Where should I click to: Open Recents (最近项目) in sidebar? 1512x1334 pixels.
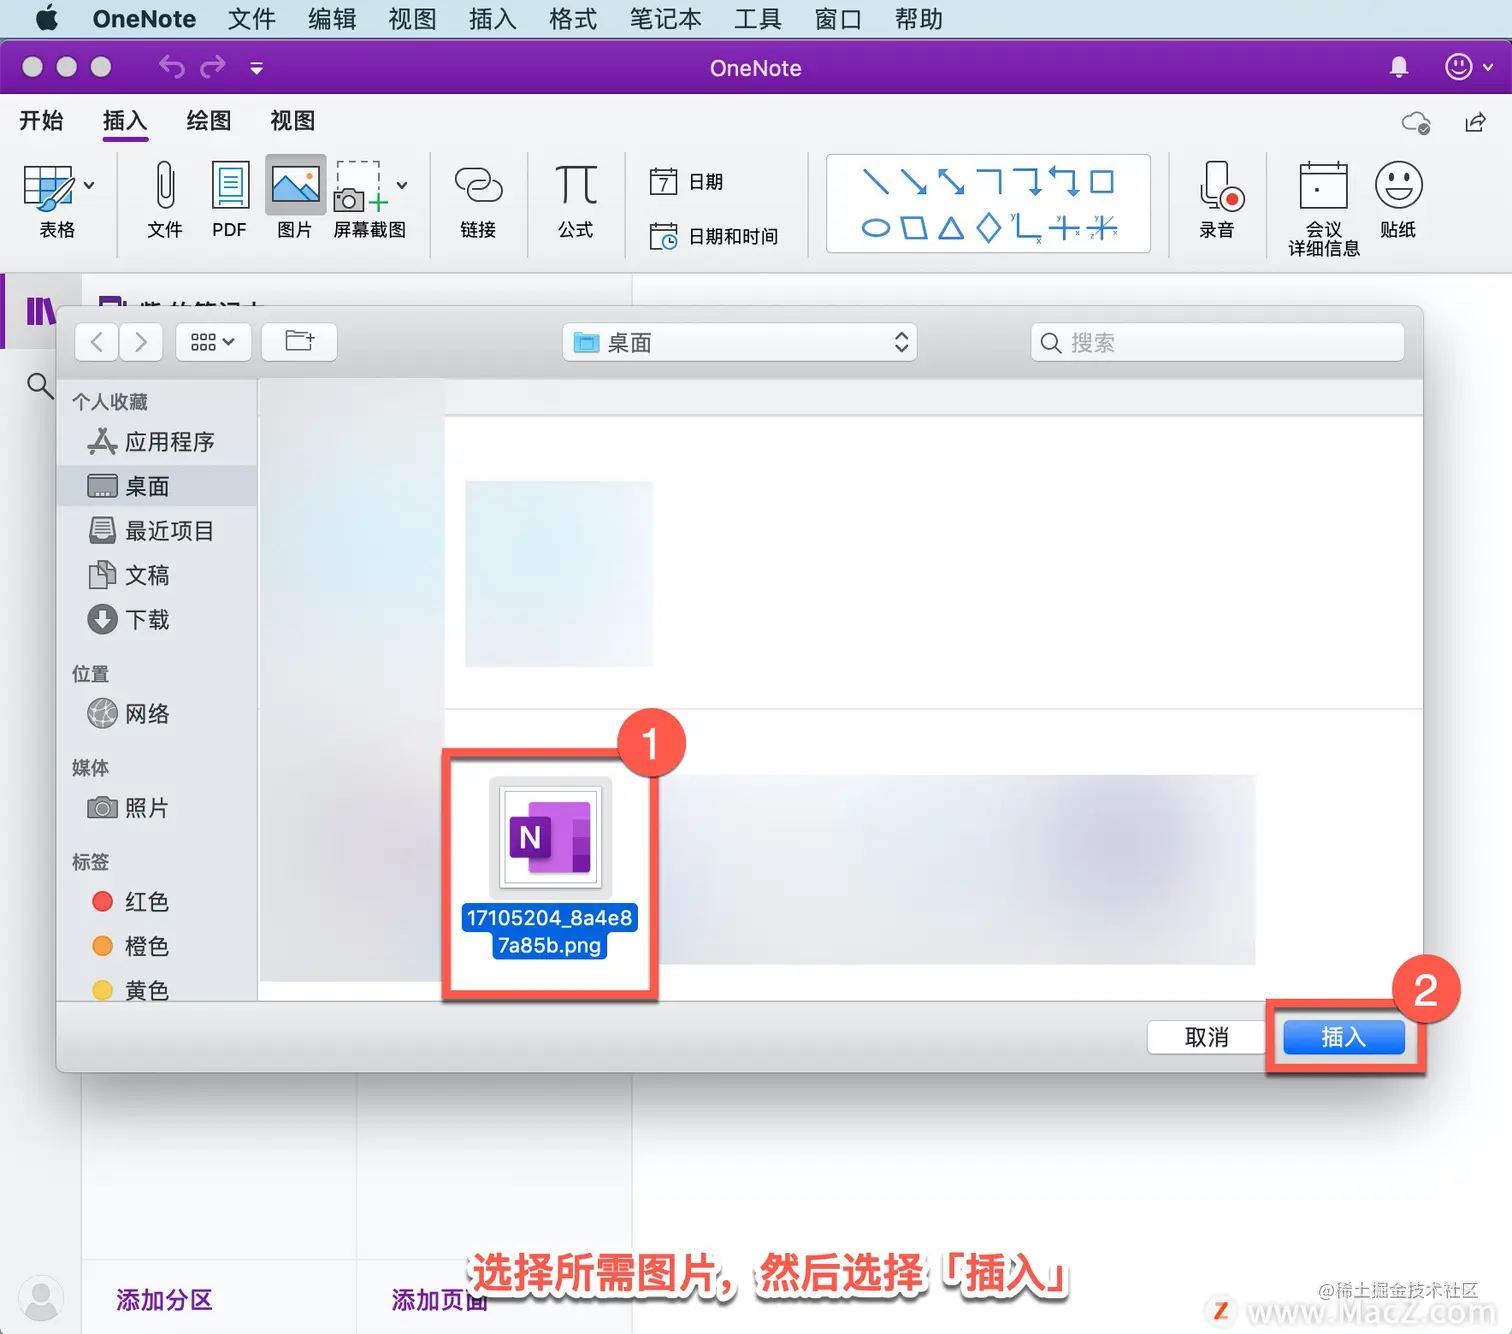157,531
